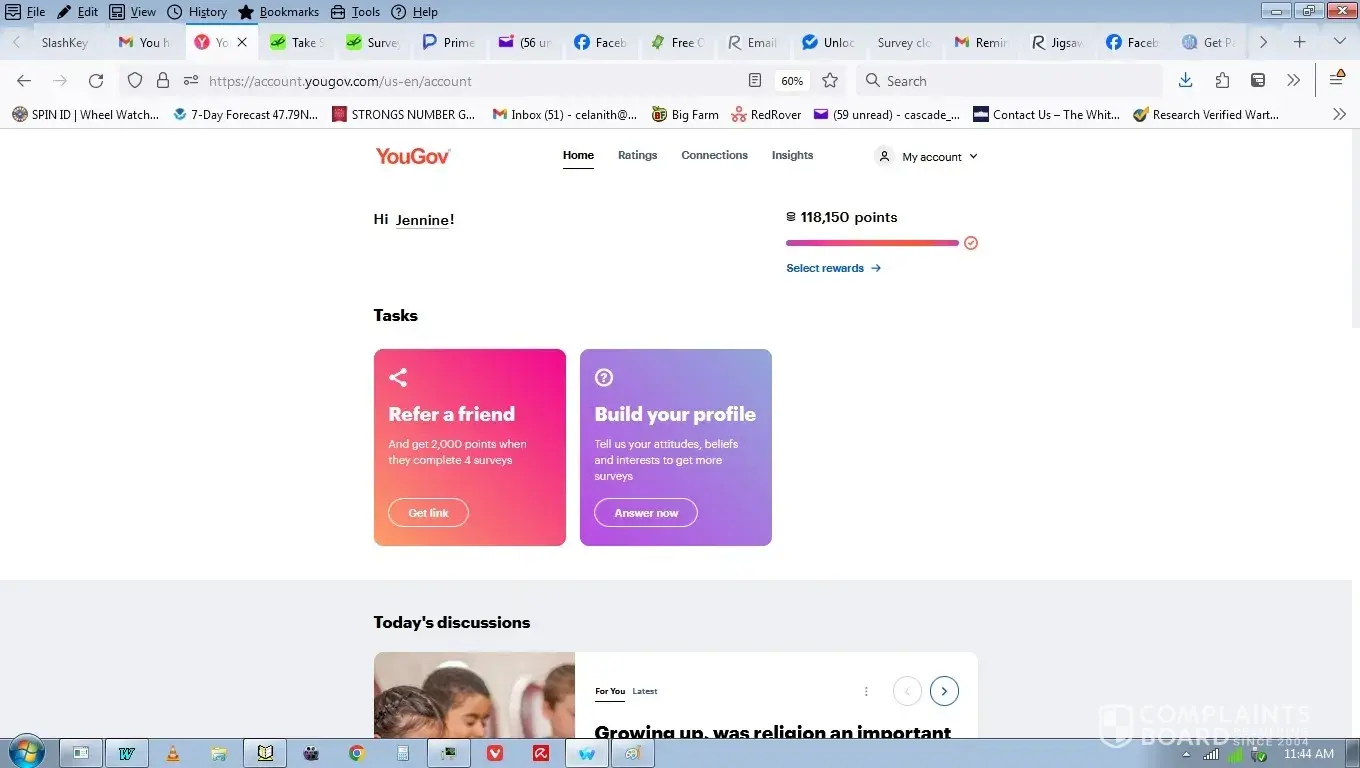This screenshot has width=1360, height=768.
Task: Bookmark this page with the star icon
Action: 830,81
